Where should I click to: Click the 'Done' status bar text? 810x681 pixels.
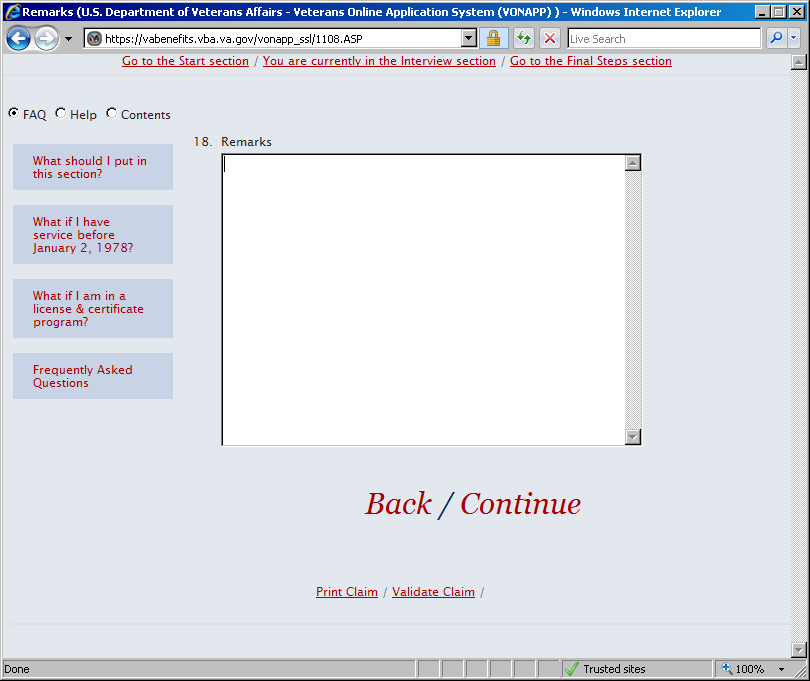(x=17, y=669)
